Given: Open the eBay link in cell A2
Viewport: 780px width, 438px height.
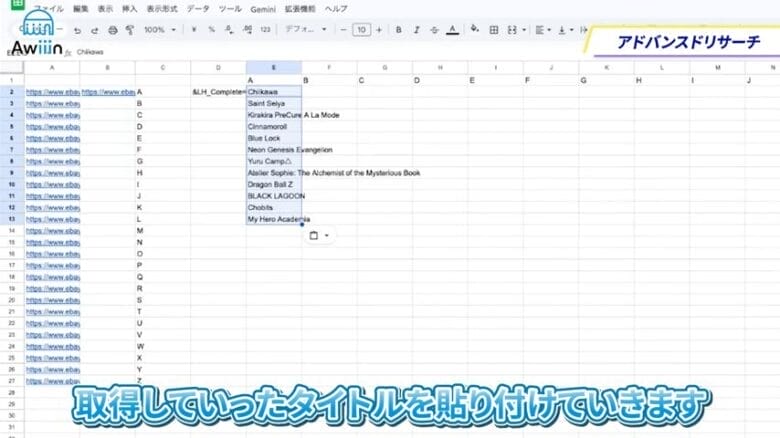Looking at the screenshot, I should pyautogui.click(x=53, y=92).
